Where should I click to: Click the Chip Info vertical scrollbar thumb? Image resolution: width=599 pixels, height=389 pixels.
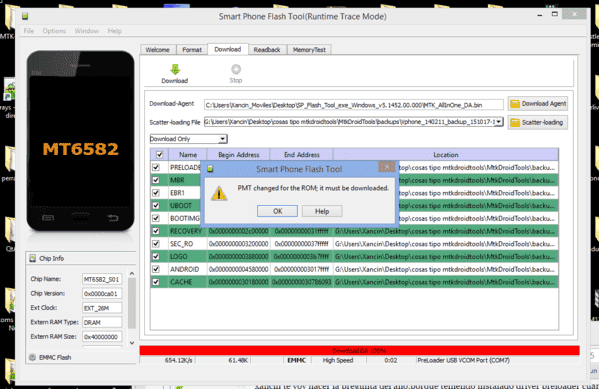point(132,303)
